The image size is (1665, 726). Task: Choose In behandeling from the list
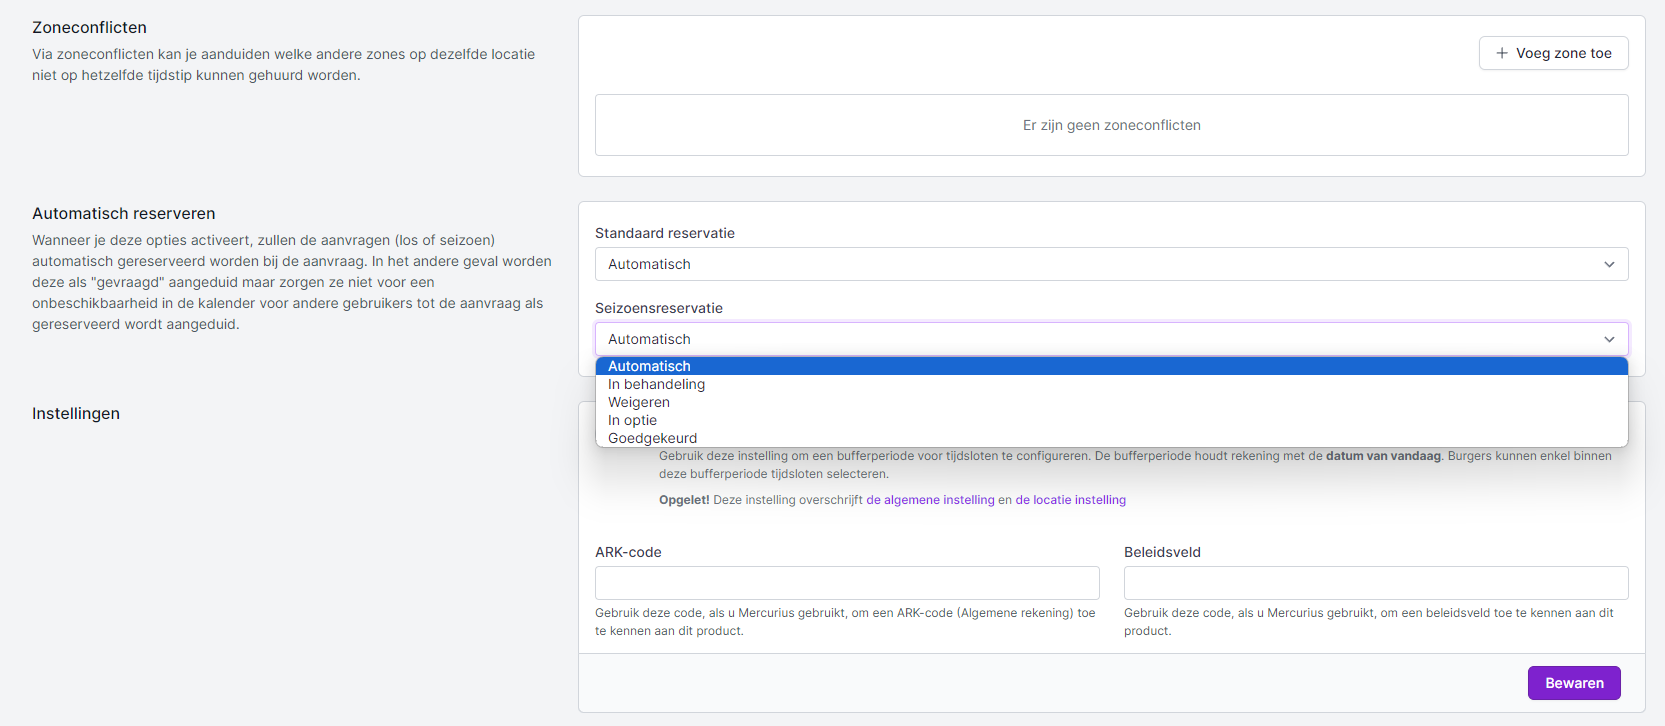pyautogui.click(x=656, y=384)
